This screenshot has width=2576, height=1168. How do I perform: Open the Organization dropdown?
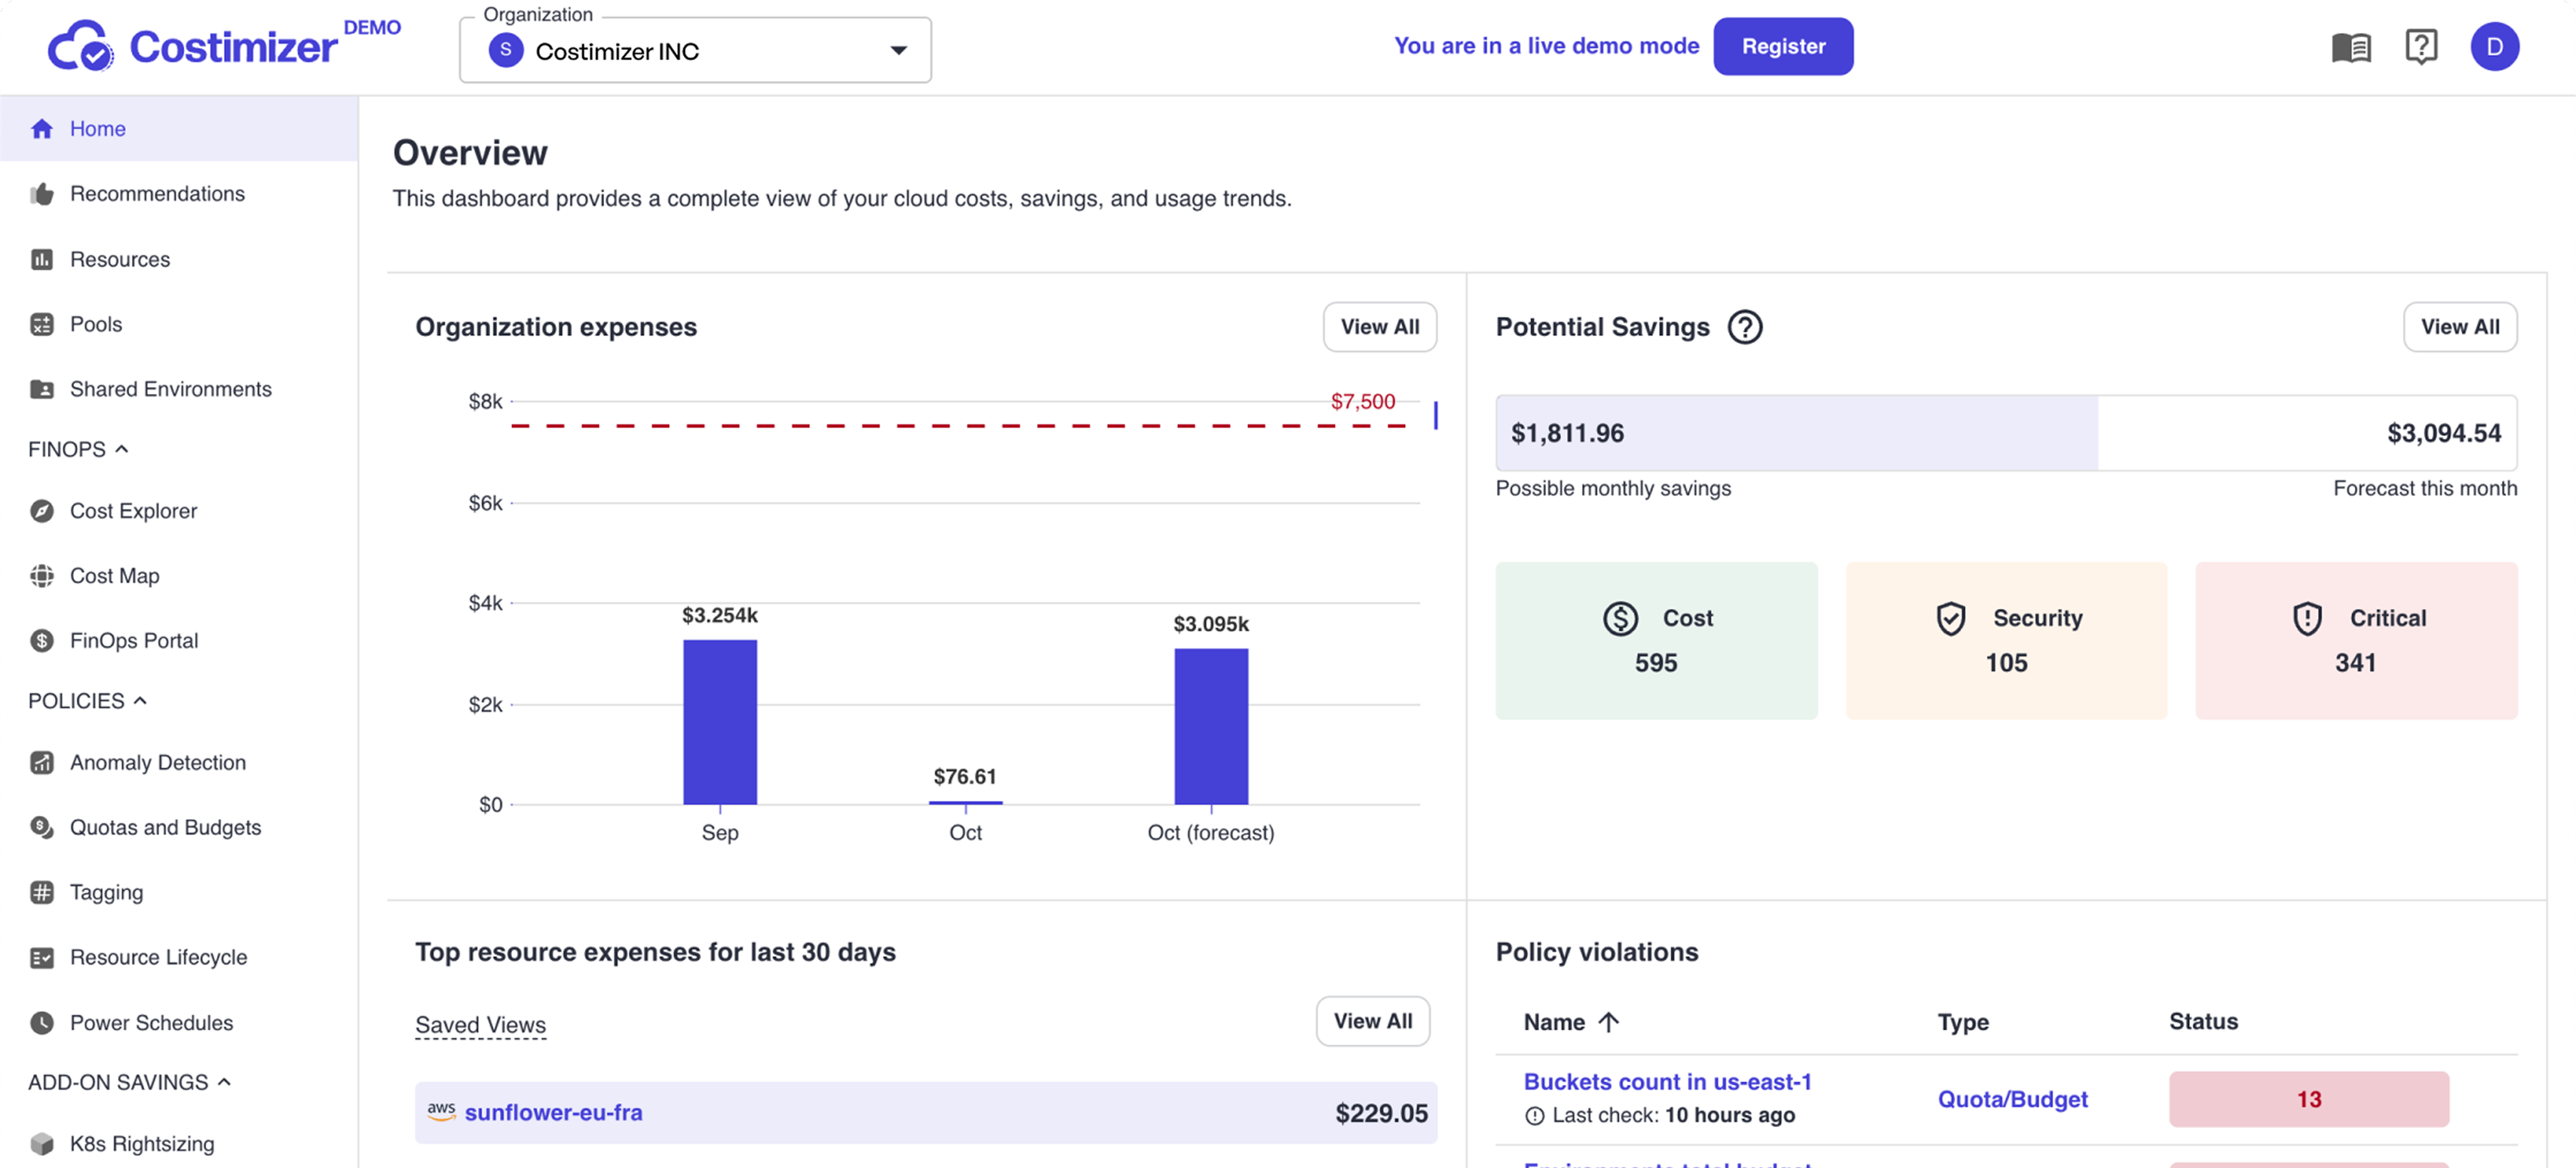pyautogui.click(x=695, y=51)
